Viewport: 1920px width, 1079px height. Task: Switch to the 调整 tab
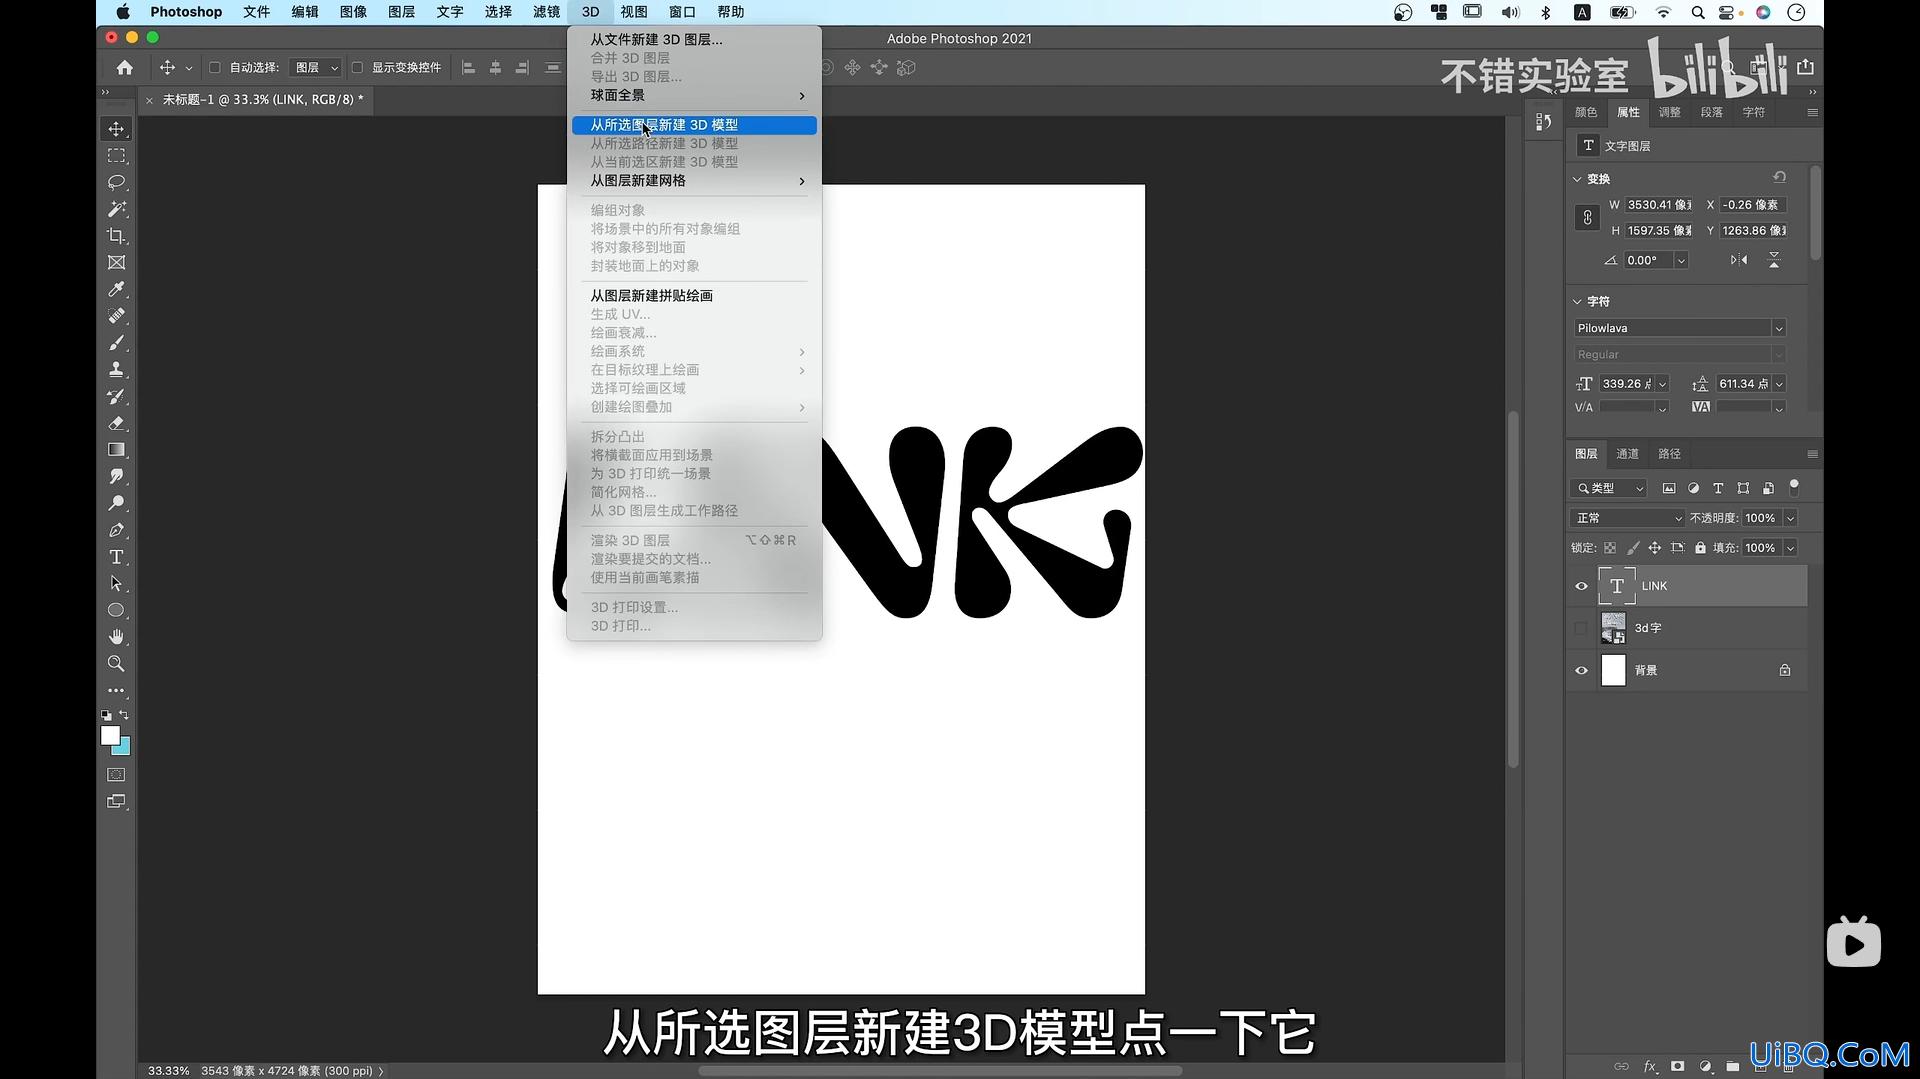click(x=1669, y=112)
